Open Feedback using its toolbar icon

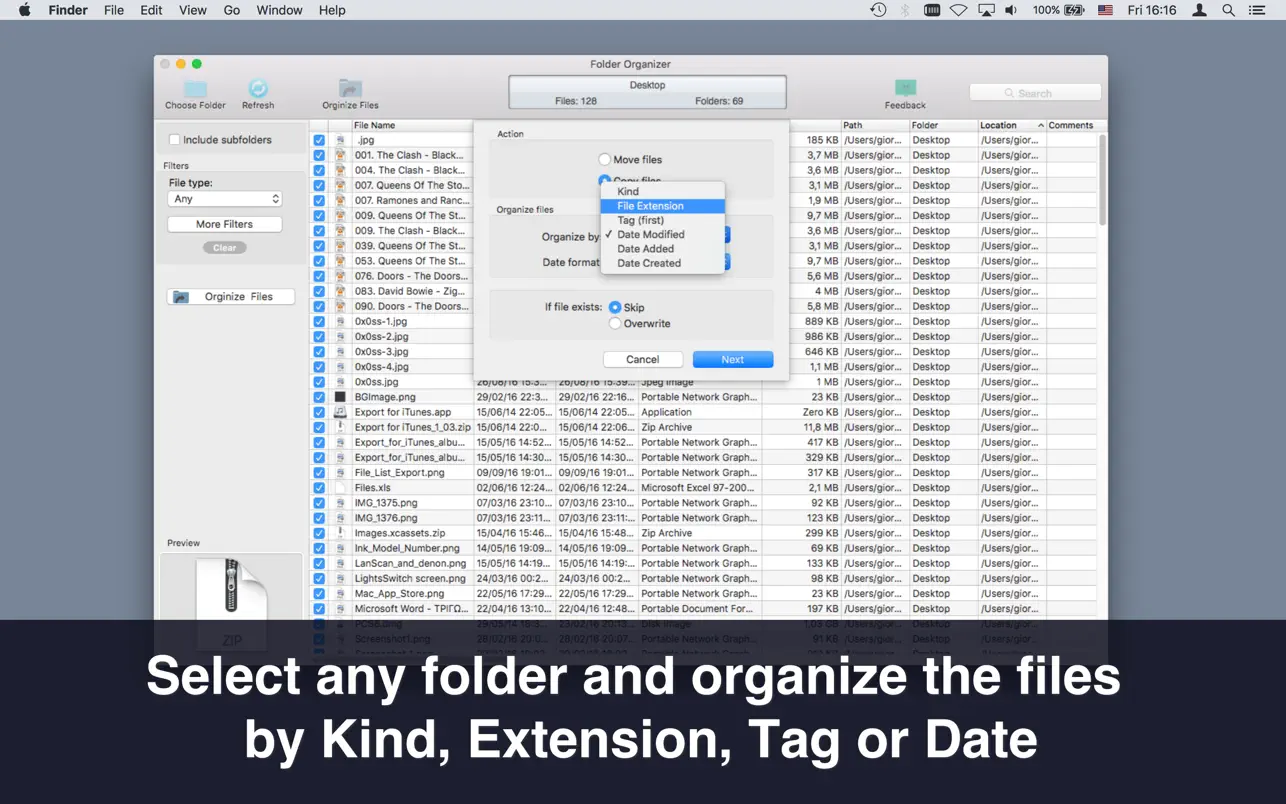(x=905, y=88)
